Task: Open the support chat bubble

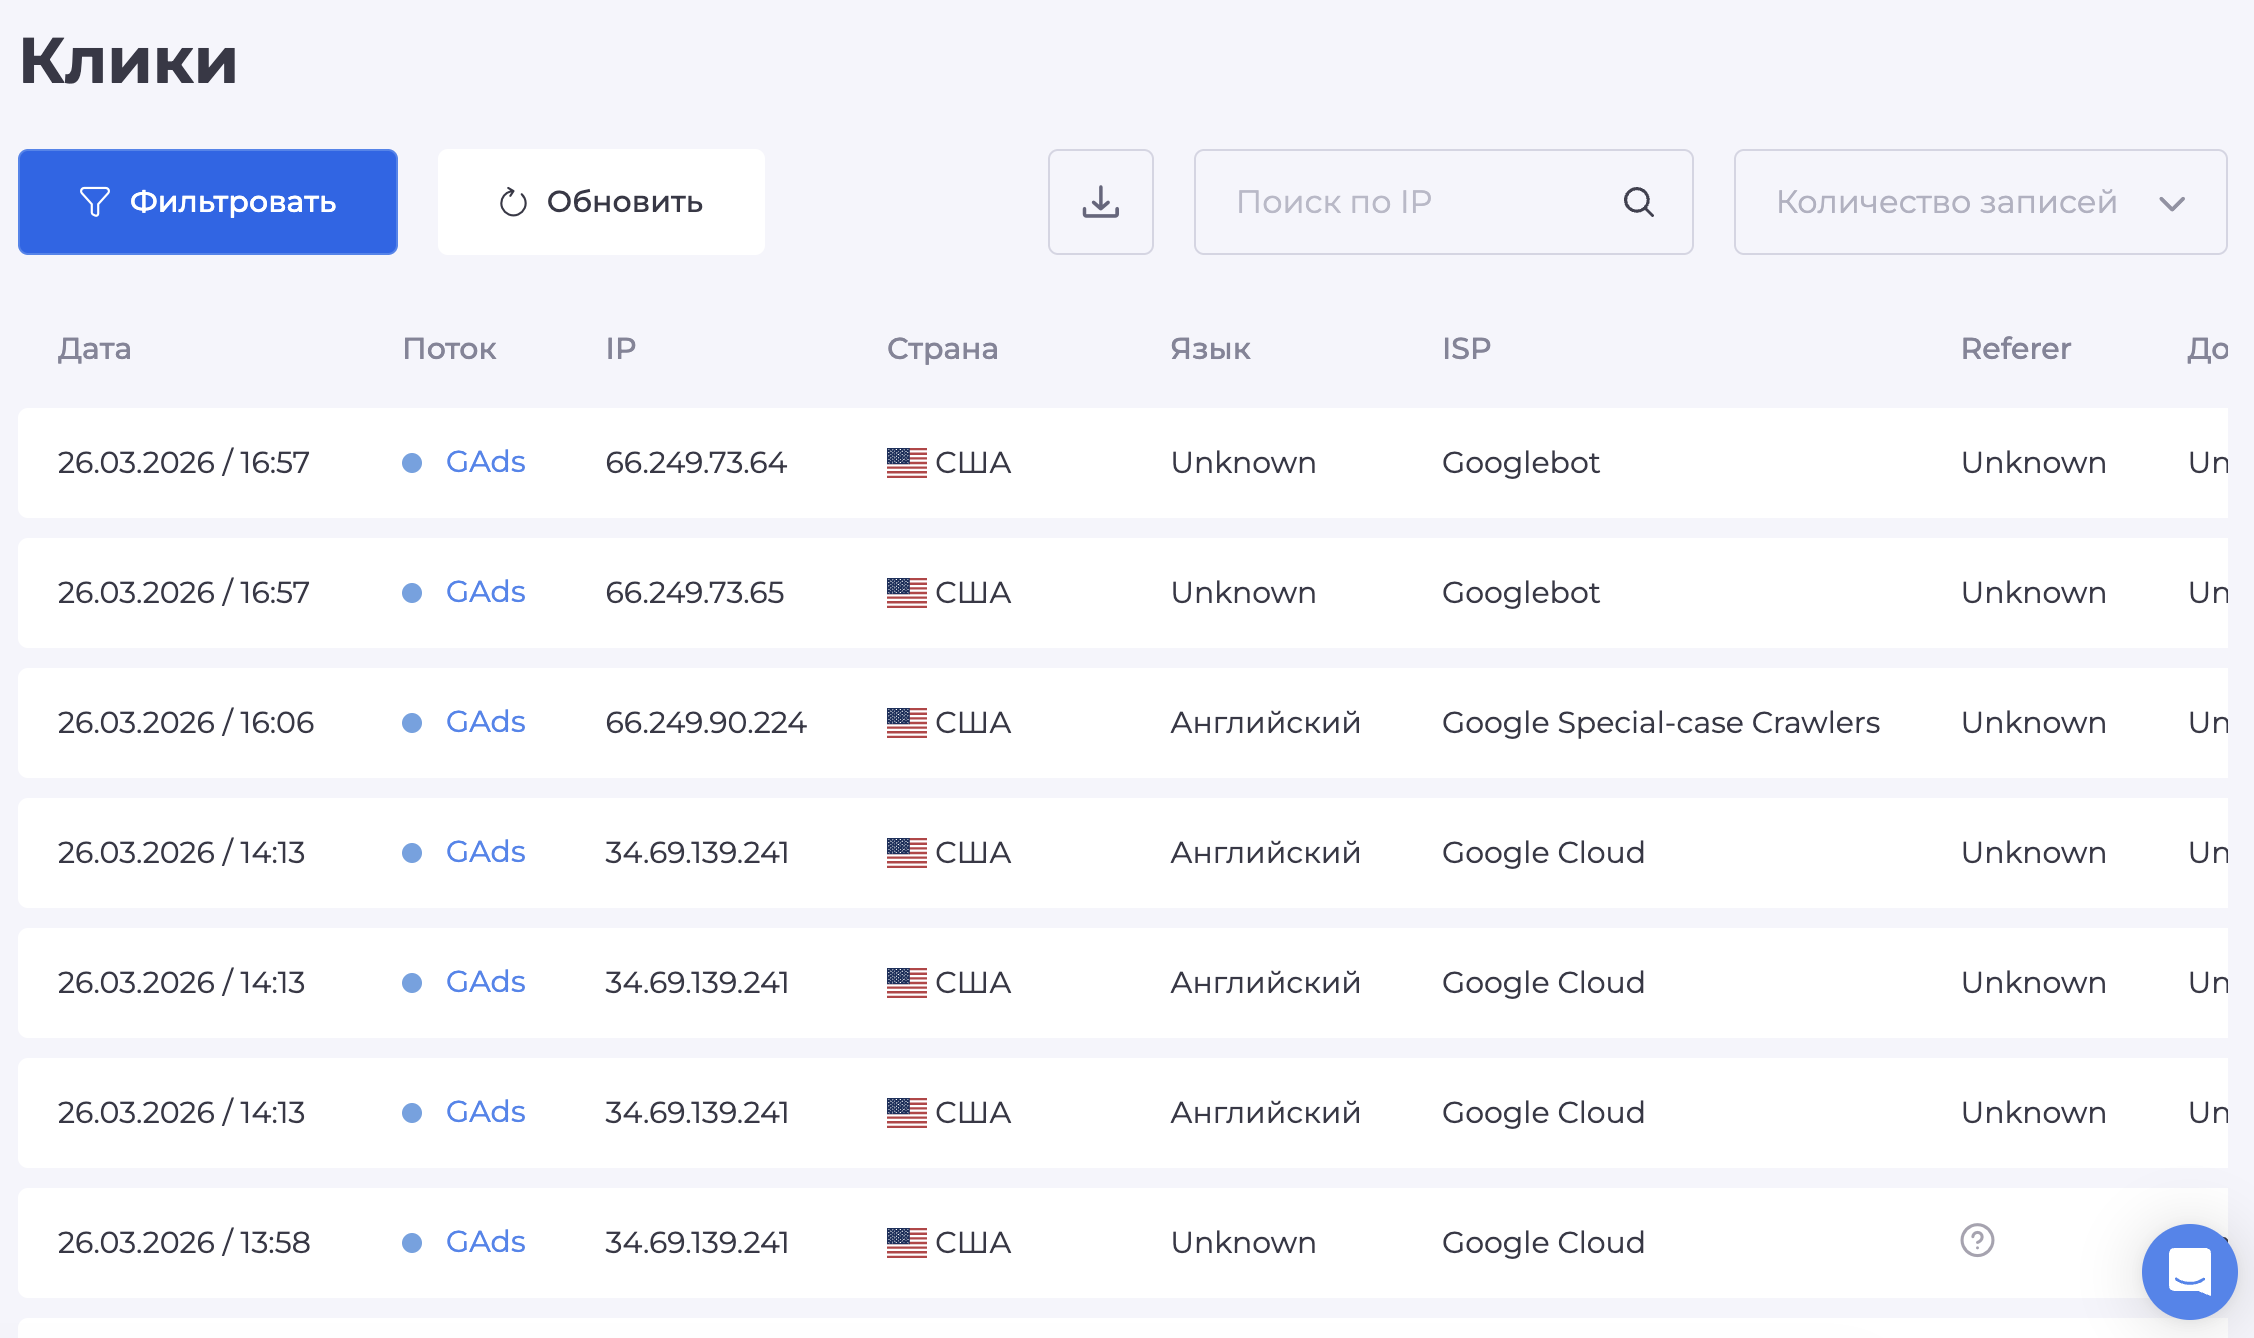Action: [2189, 1271]
